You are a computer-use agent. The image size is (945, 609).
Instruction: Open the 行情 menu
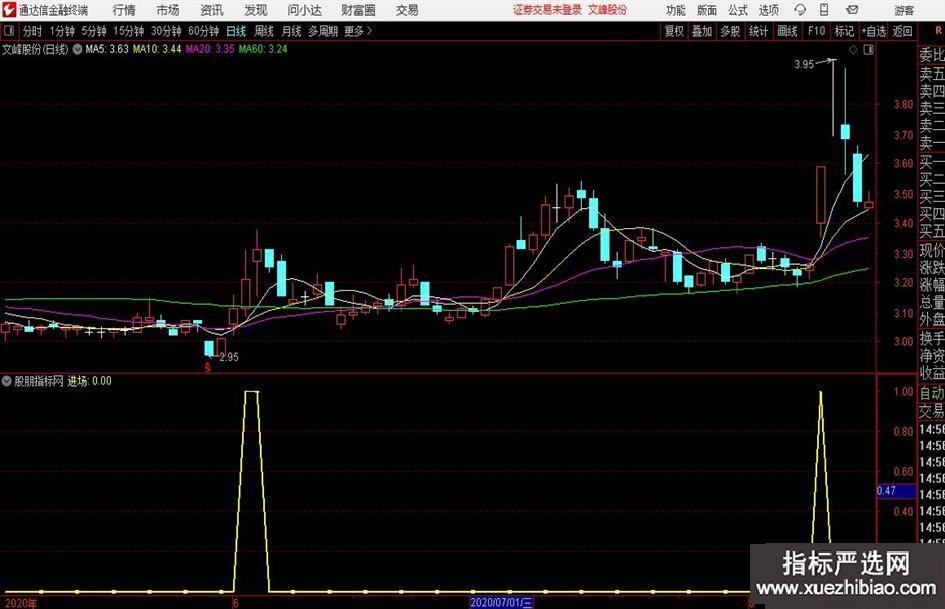click(124, 10)
